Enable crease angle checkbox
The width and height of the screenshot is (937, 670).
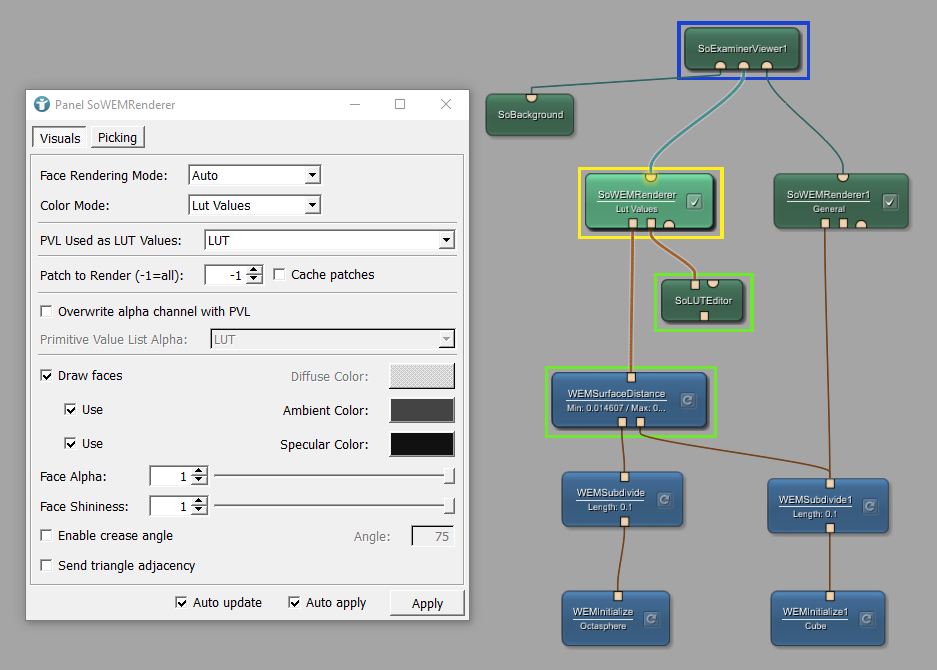point(47,536)
